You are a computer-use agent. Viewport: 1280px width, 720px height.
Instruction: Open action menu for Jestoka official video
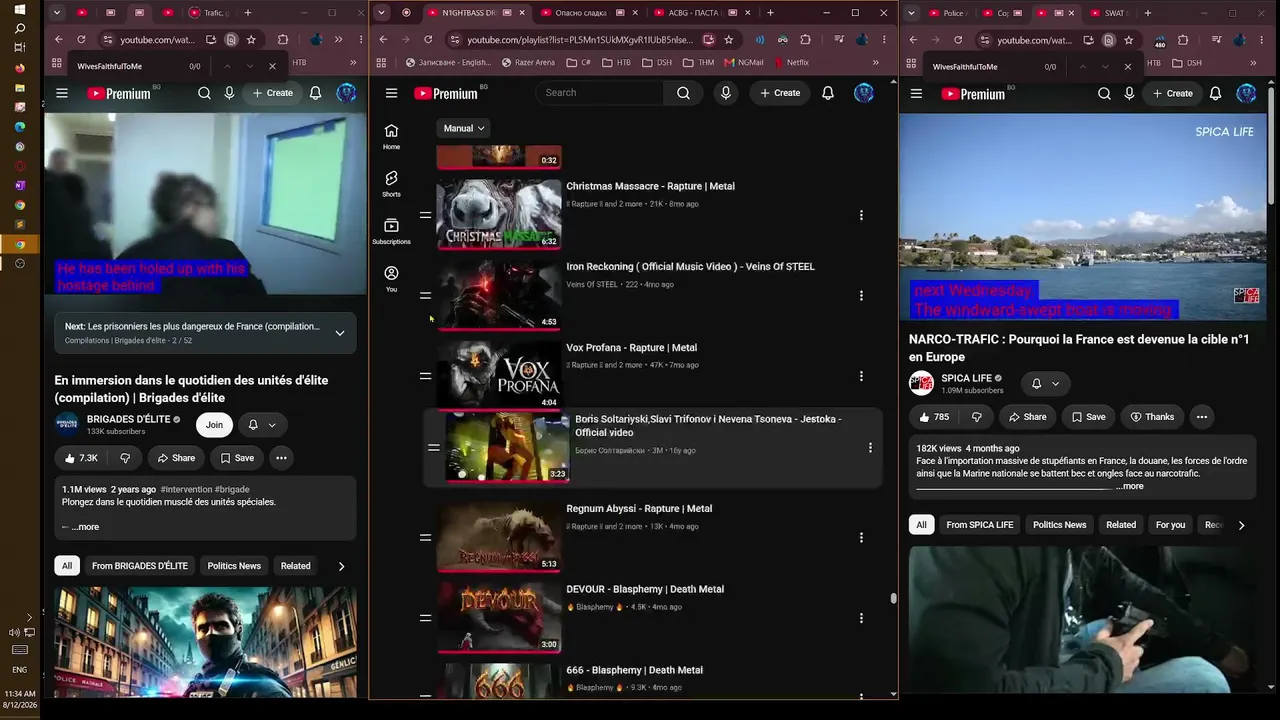tap(870, 447)
